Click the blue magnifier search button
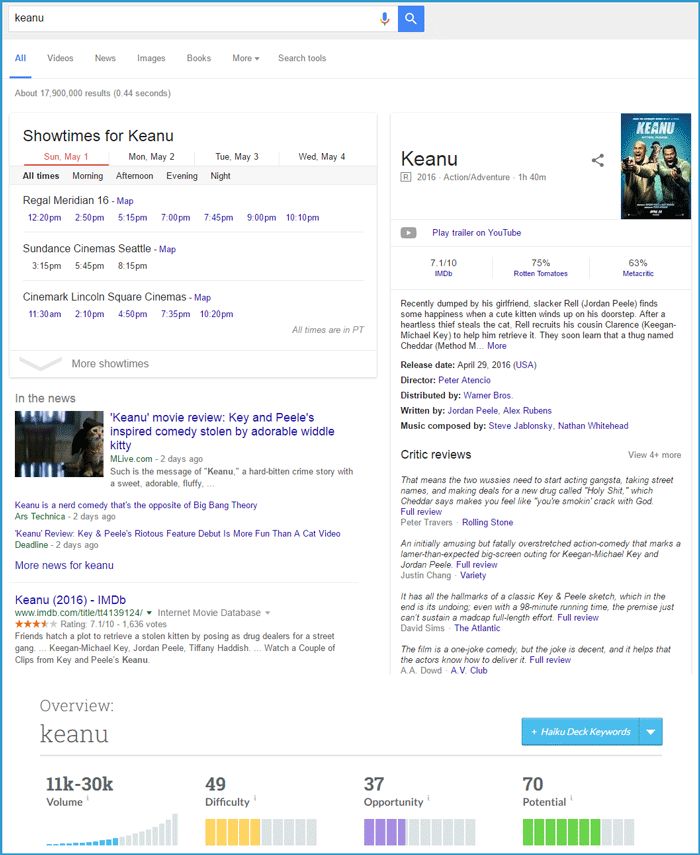 (x=411, y=18)
